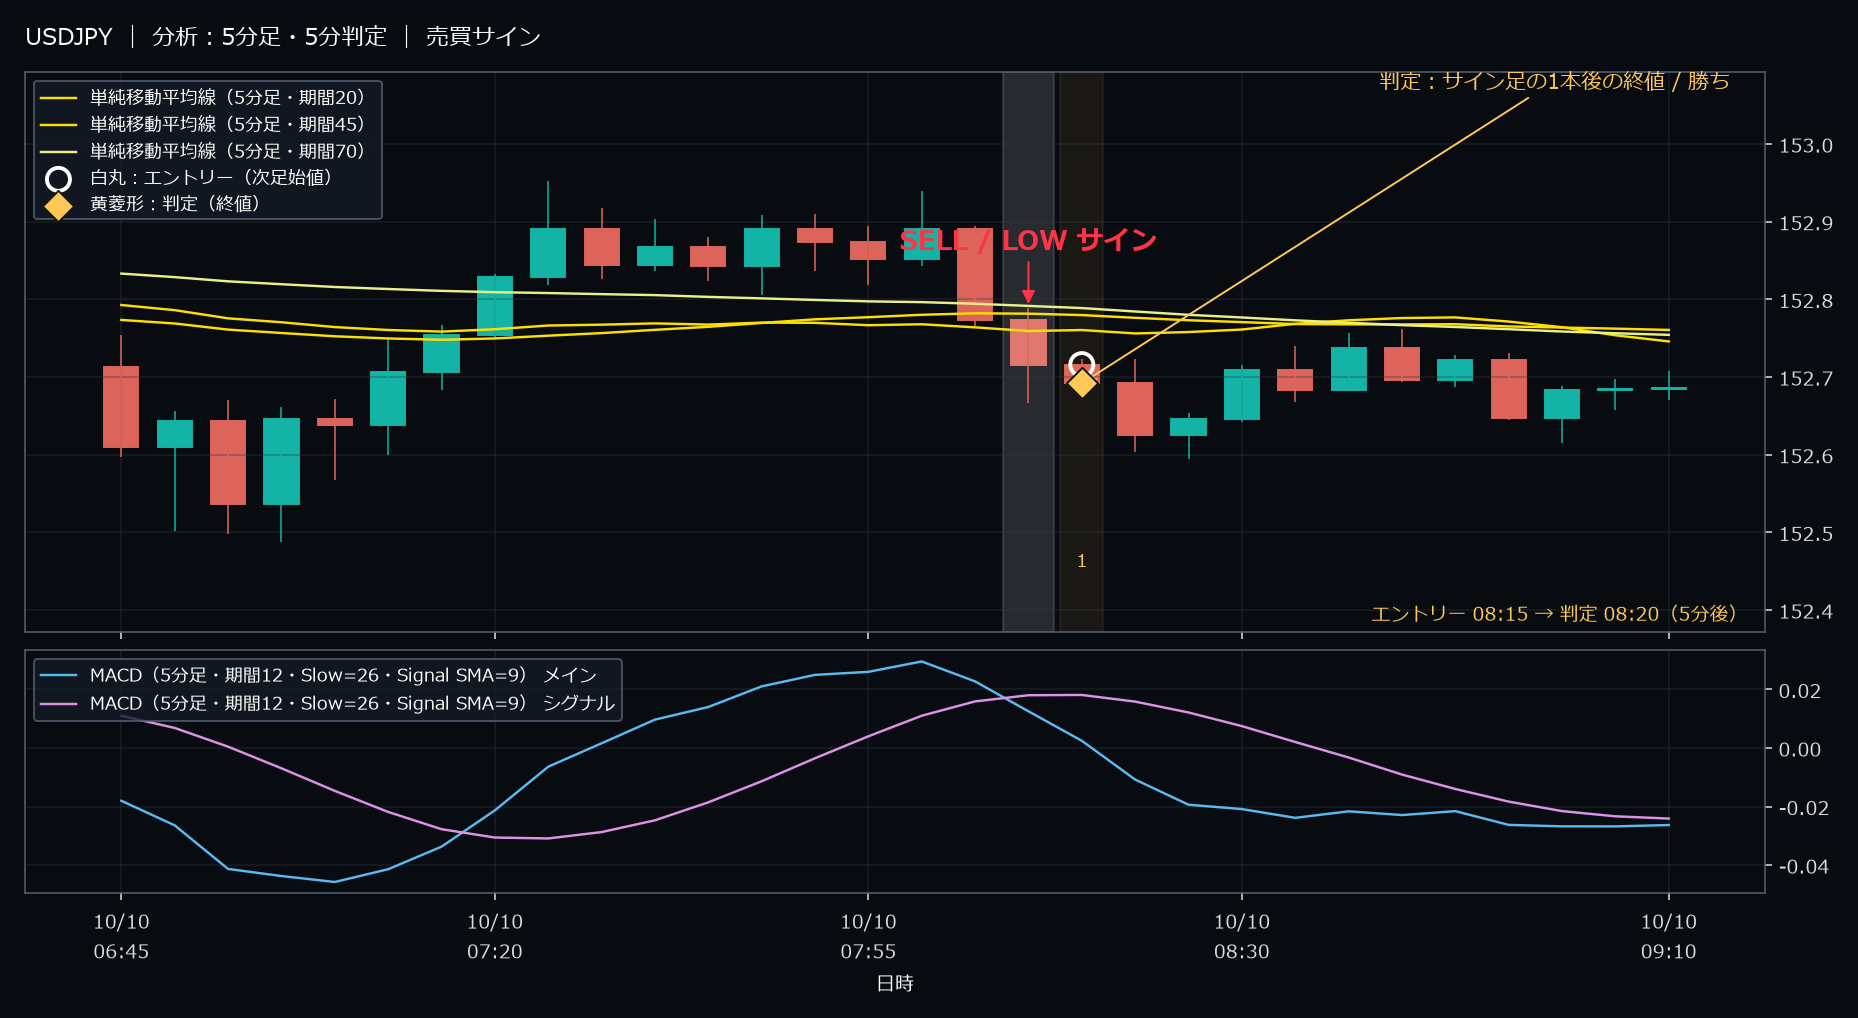The width and height of the screenshot is (1858, 1018).
Task: Click the 152.8 price axis tick
Action: (x=1805, y=301)
